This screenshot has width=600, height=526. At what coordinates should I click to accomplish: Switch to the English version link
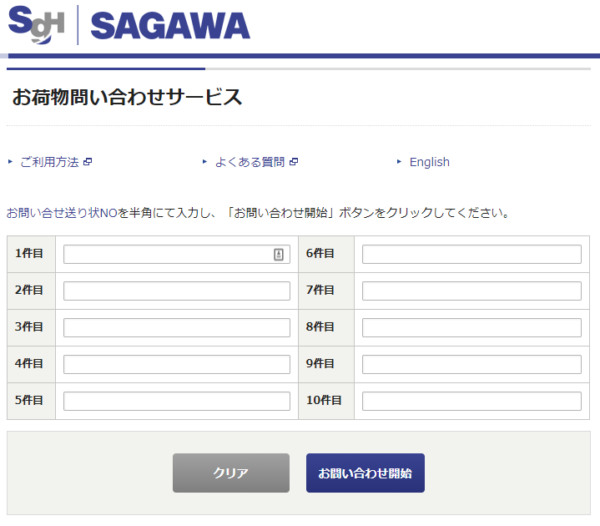click(429, 162)
